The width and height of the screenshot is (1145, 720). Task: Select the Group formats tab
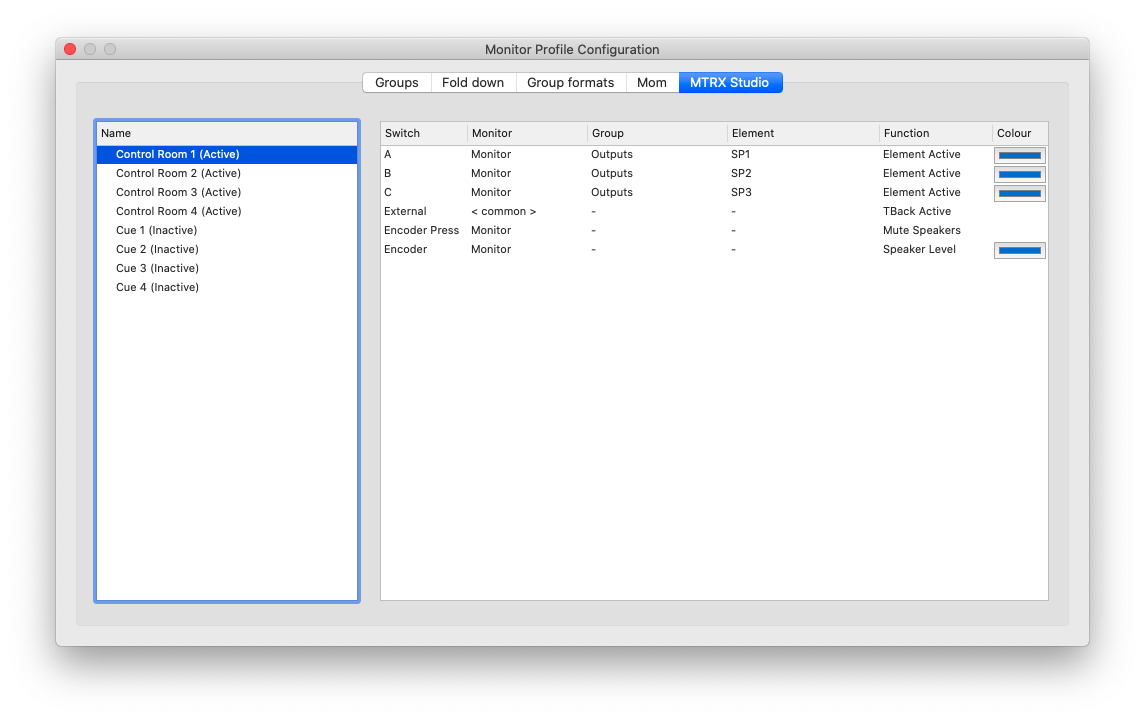570,83
